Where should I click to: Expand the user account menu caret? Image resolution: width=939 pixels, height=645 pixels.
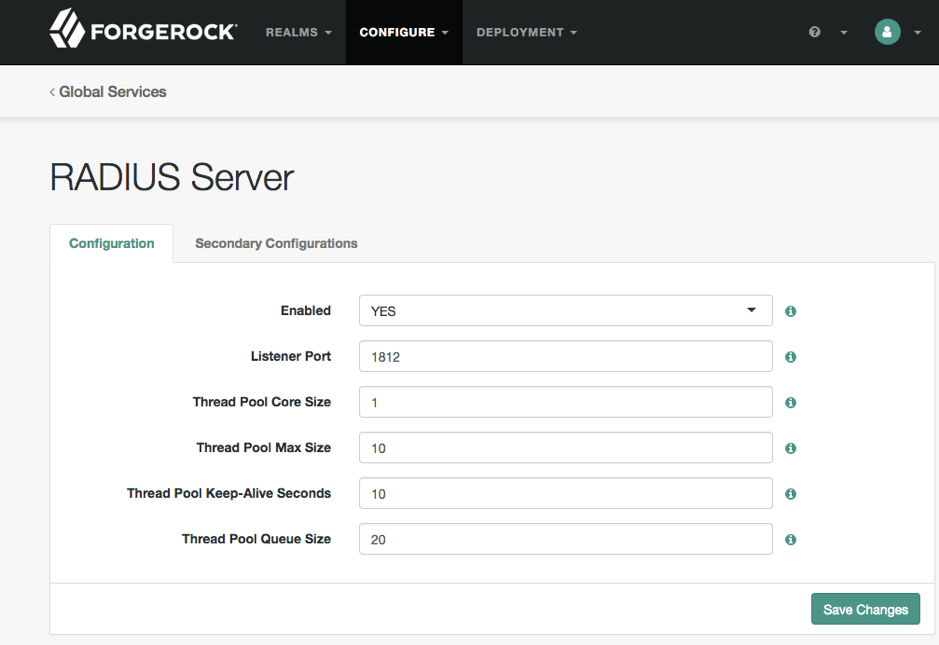(x=917, y=32)
